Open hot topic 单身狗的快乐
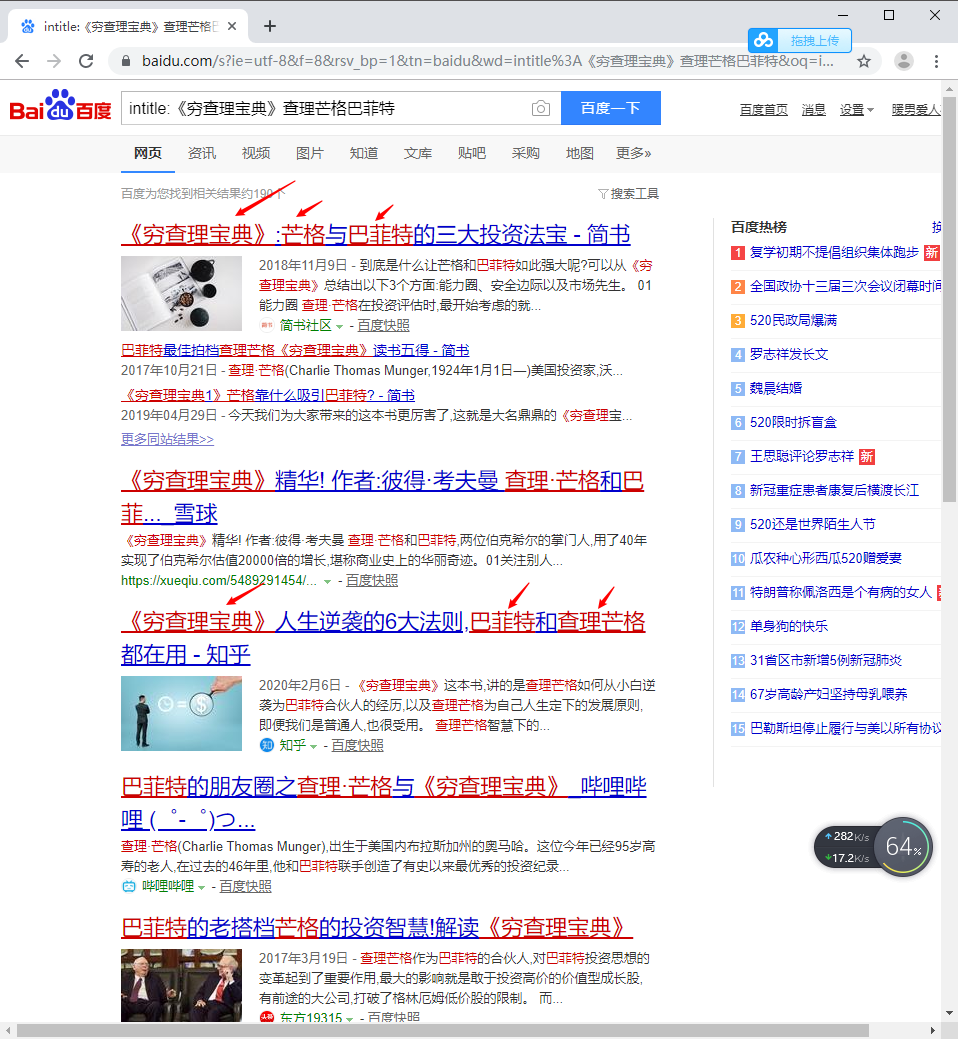 pyautogui.click(x=788, y=626)
